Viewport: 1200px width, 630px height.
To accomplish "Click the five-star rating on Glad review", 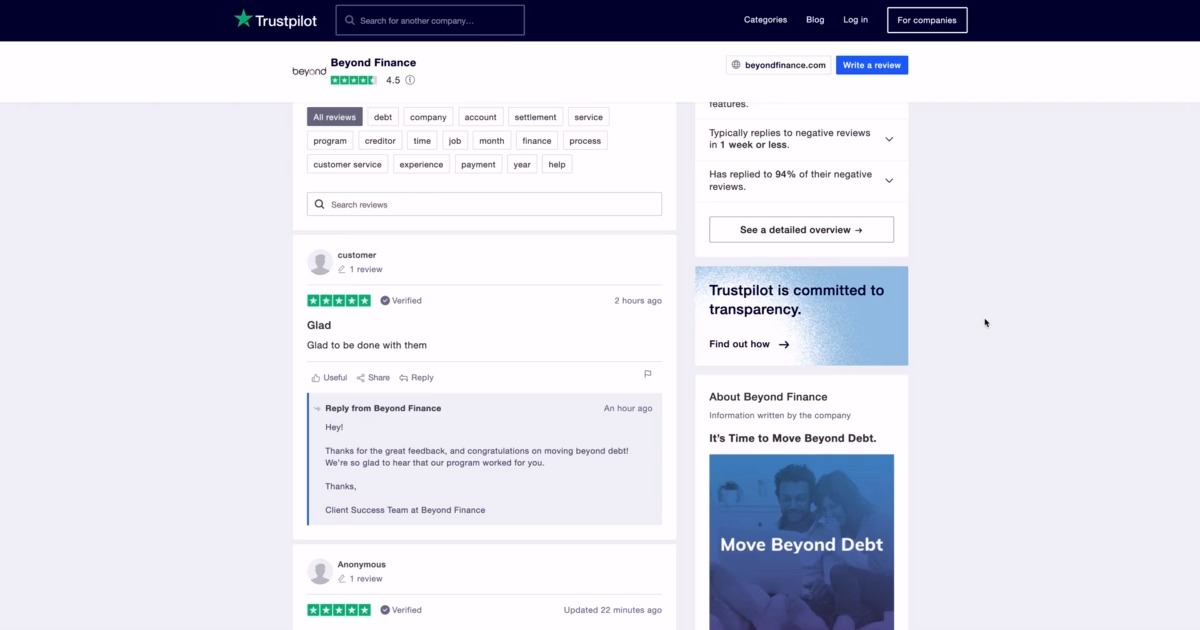I will click(x=339, y=300).
